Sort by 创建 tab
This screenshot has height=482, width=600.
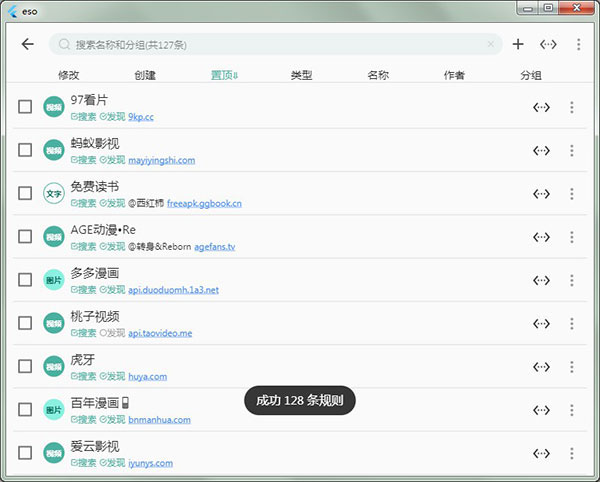(145, 75)
